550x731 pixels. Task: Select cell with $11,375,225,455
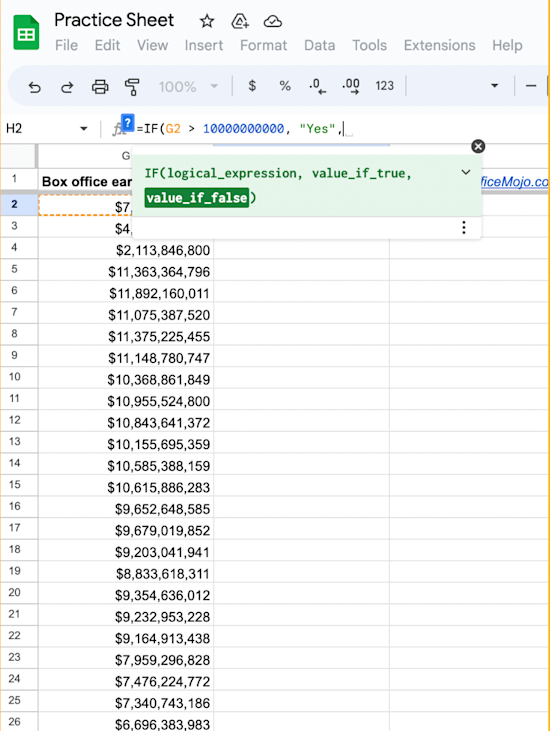point(126,336)
